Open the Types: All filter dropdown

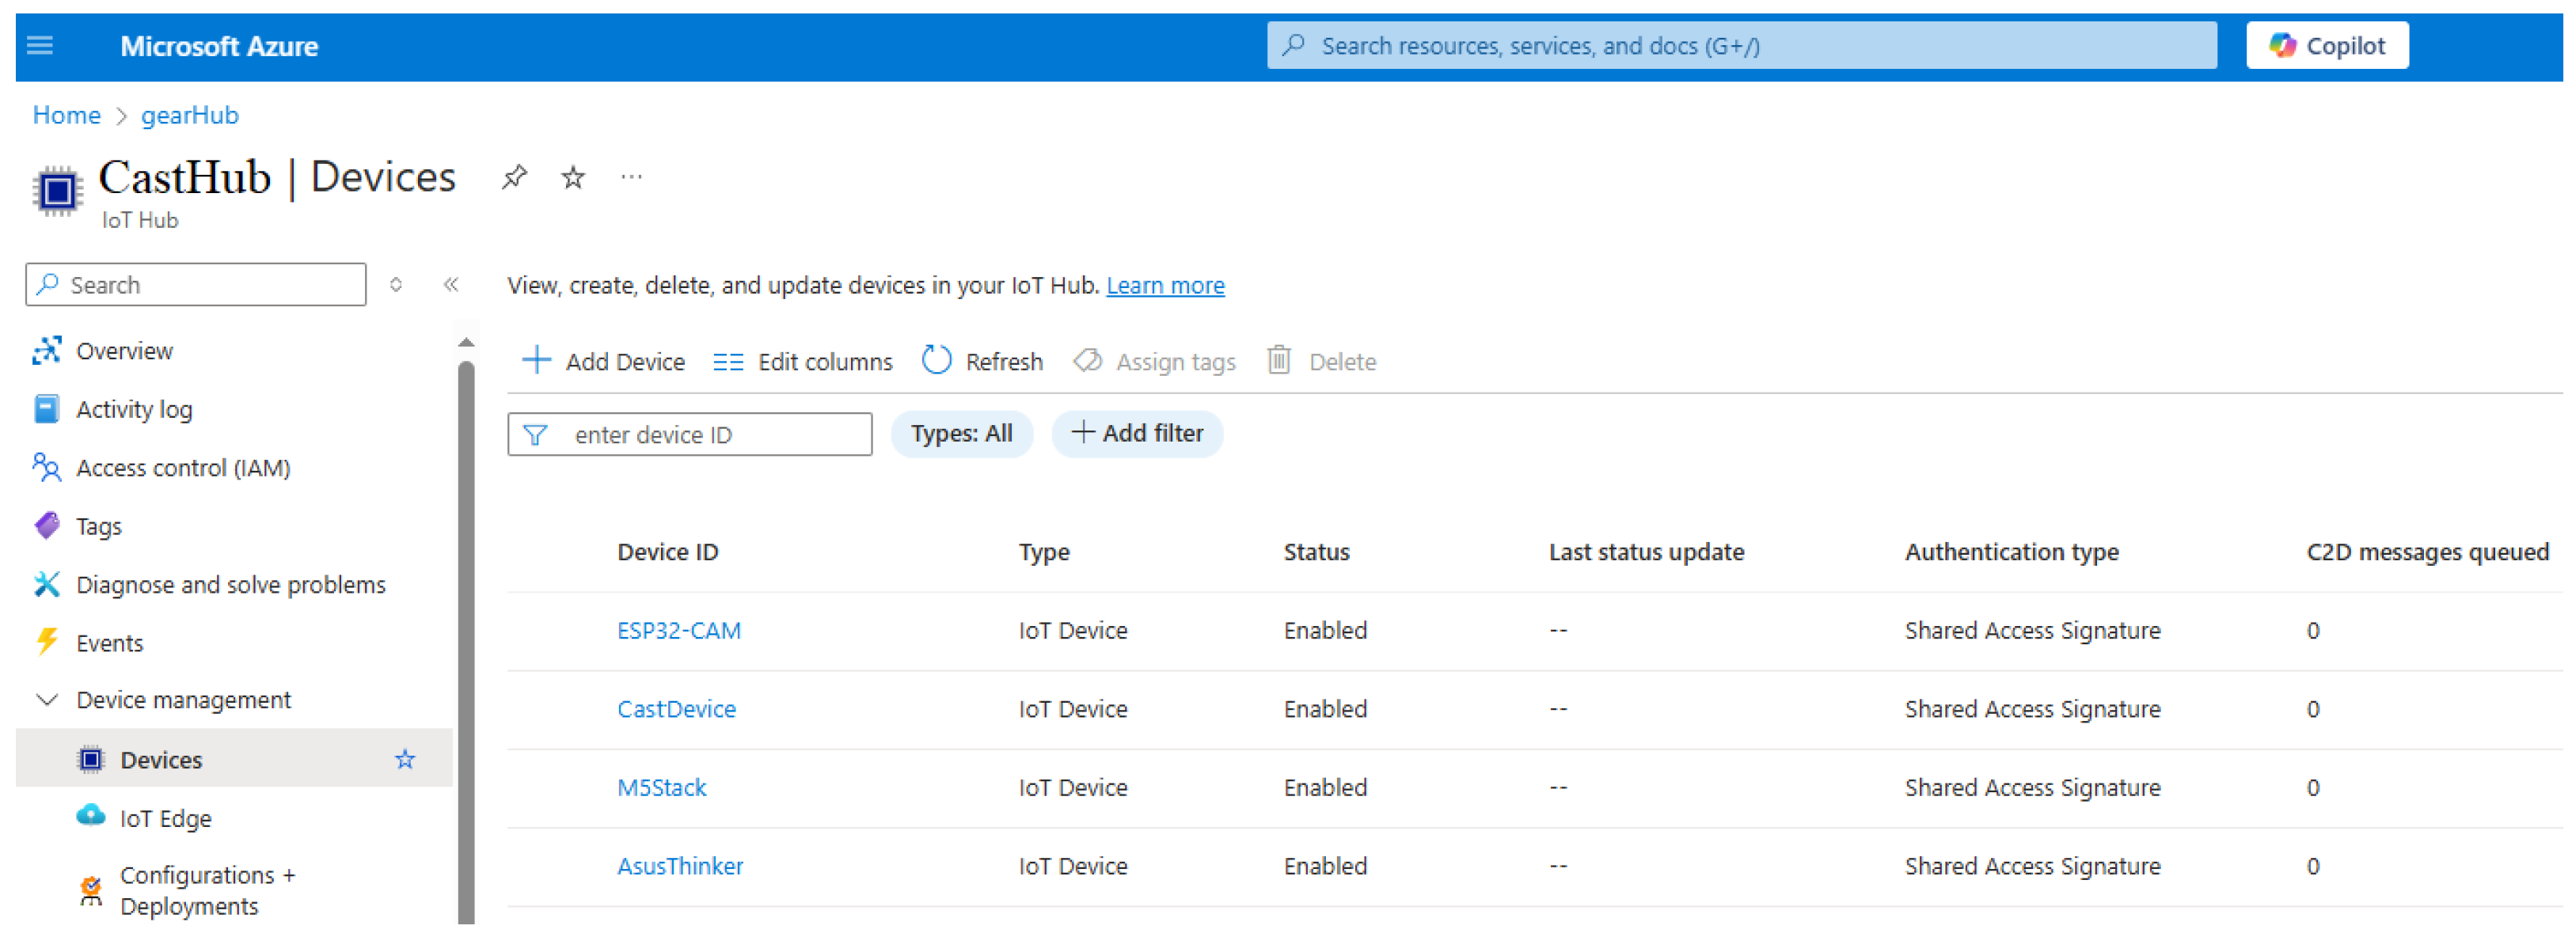[x=961, y=434]
